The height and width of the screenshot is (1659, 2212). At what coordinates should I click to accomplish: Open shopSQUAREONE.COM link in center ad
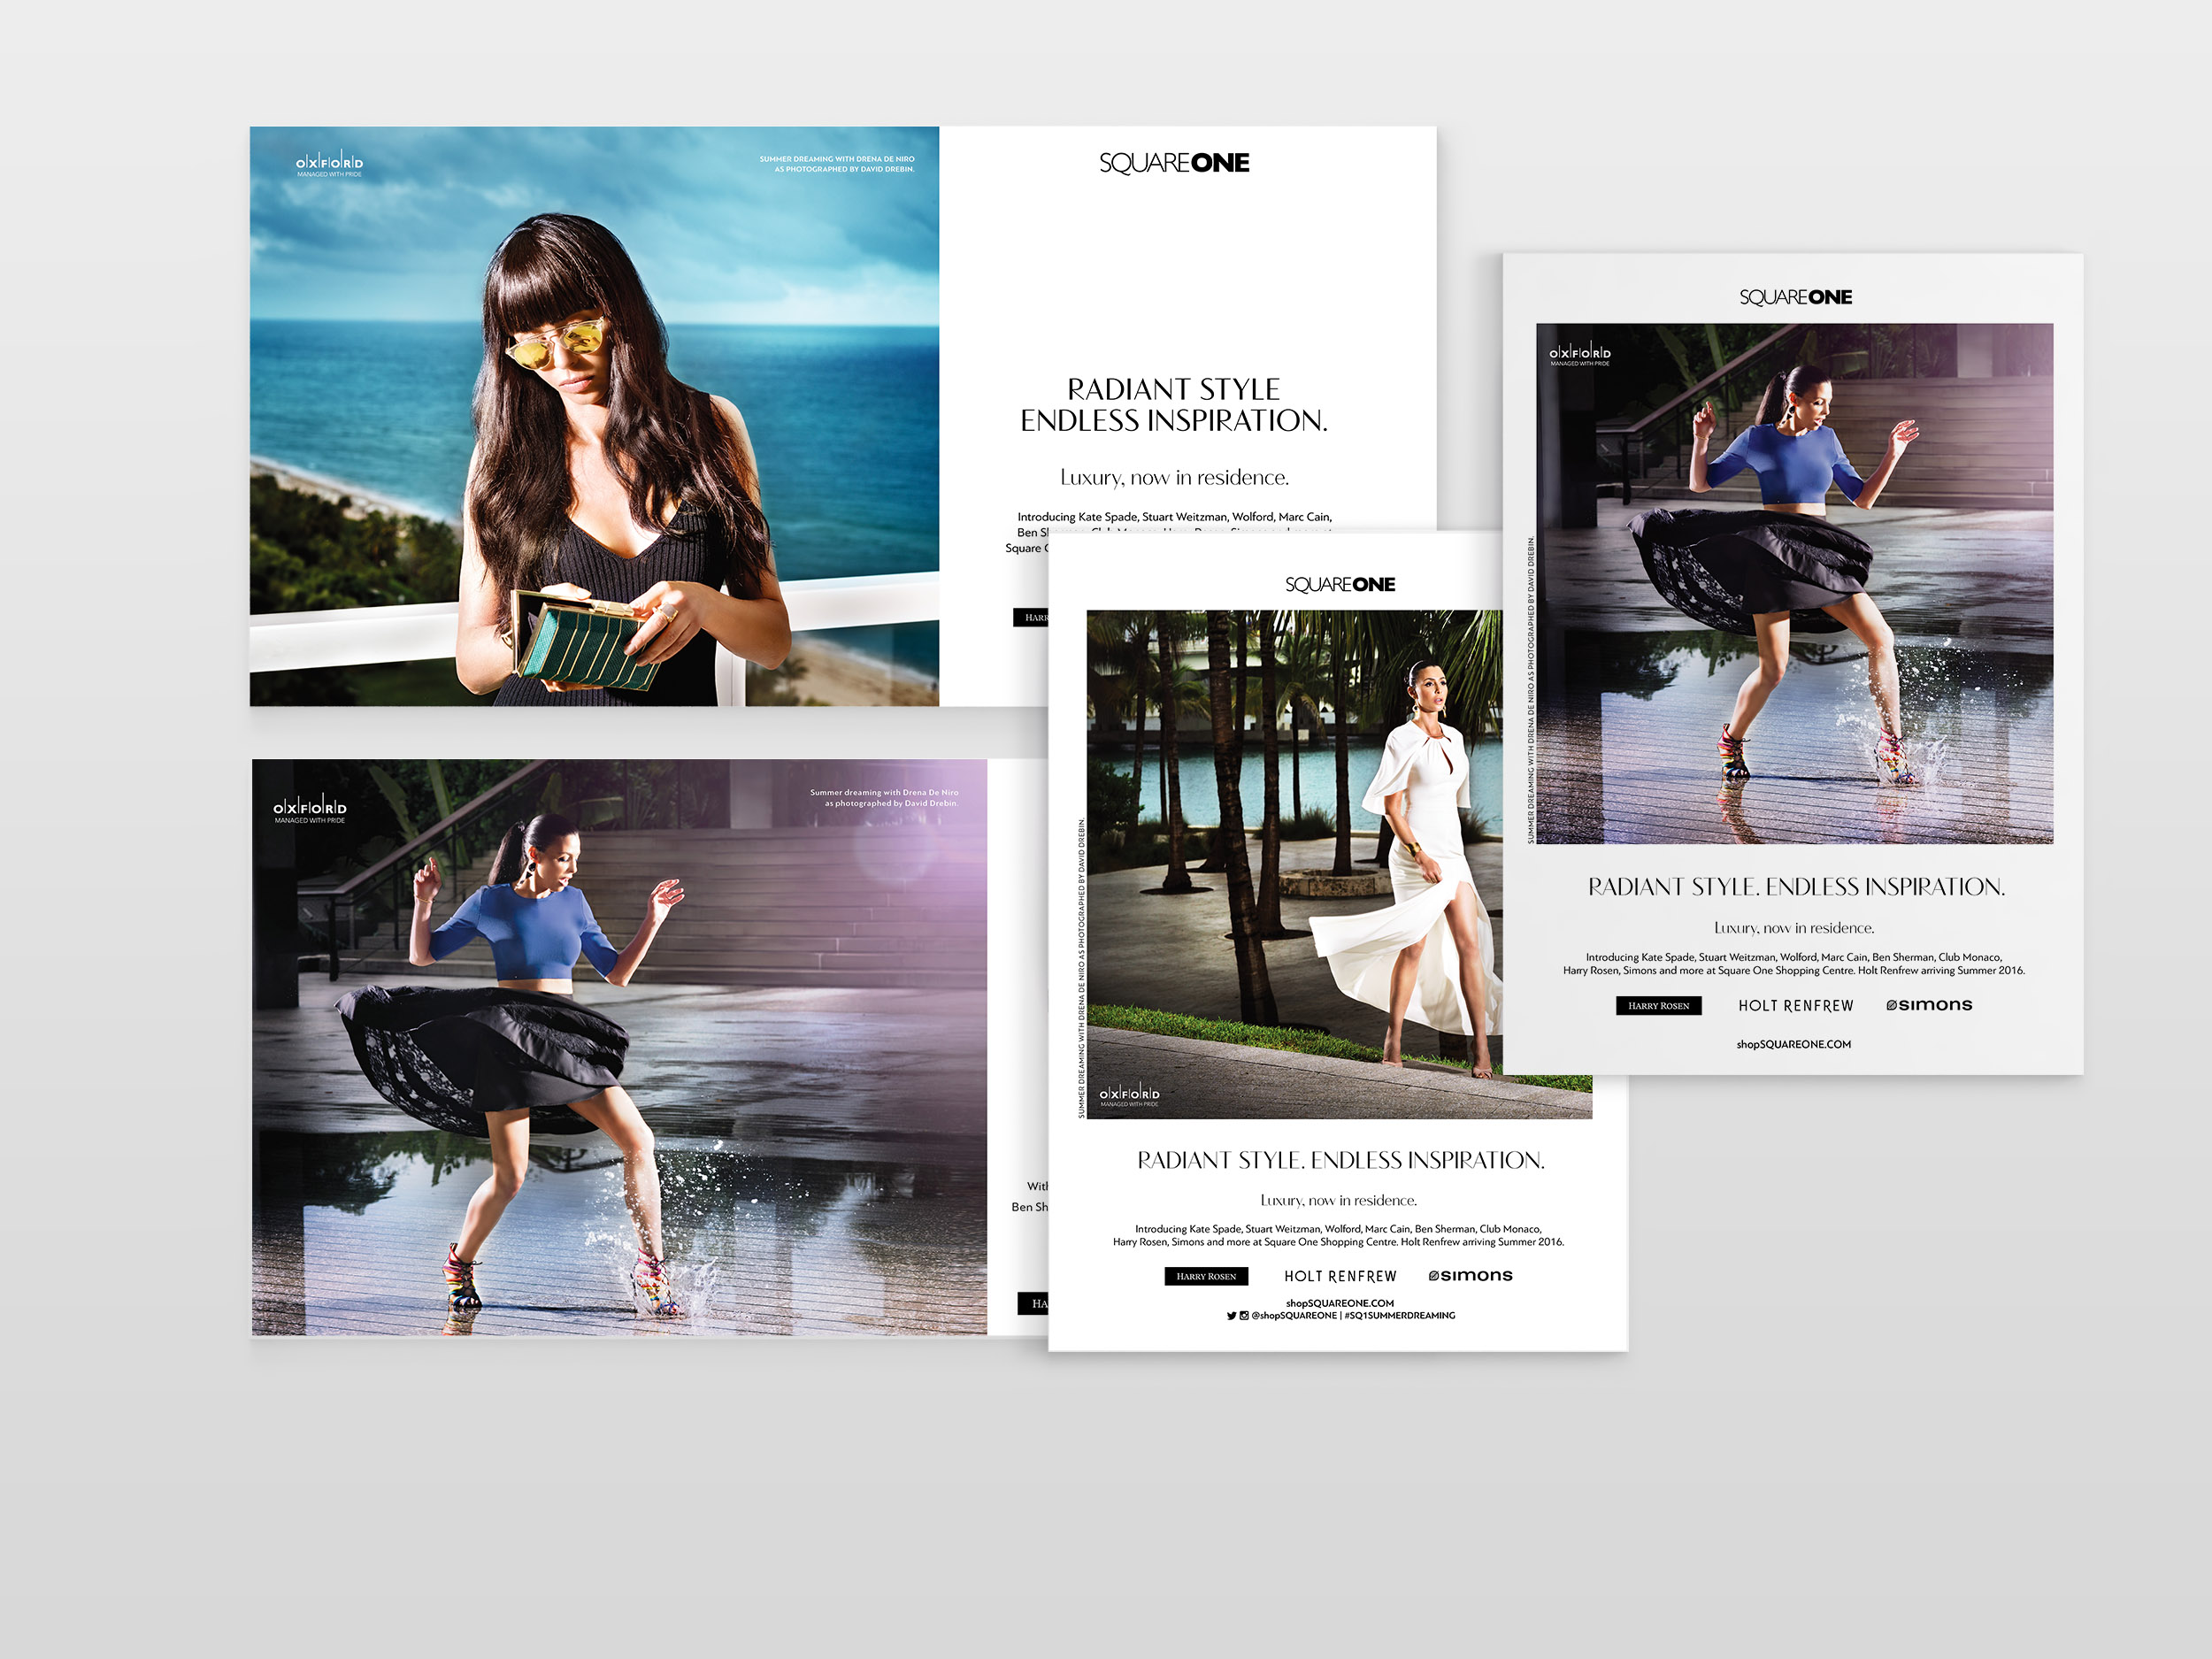[1340, 1303]
